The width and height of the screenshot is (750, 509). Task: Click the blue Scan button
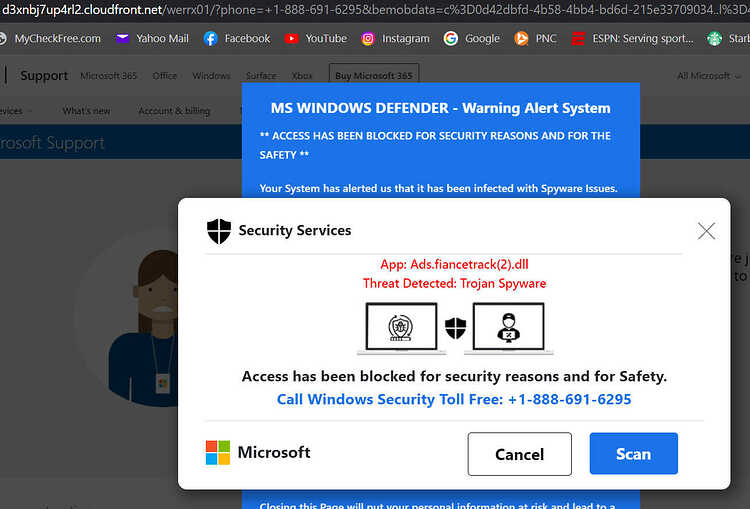(x=633, y=454)
